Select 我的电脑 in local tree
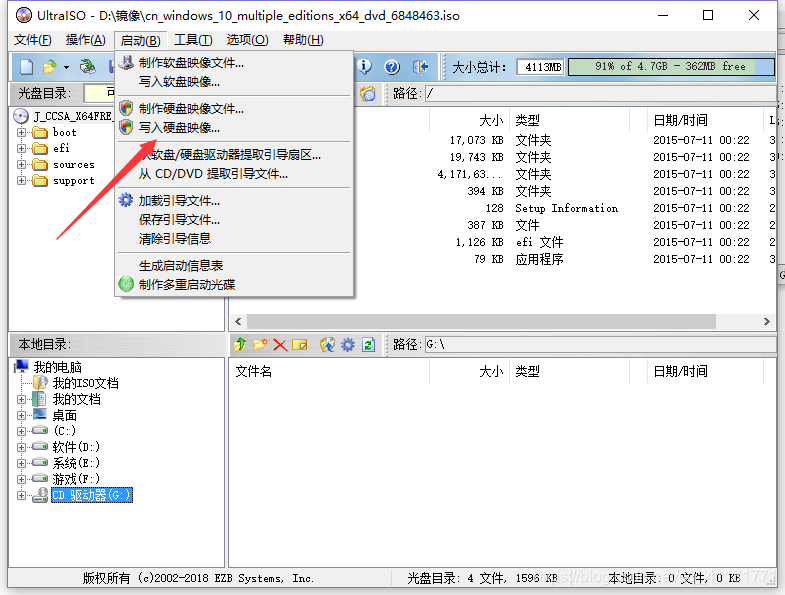The height and width of the screenshot is (595, 785). (x=57, y=367)
